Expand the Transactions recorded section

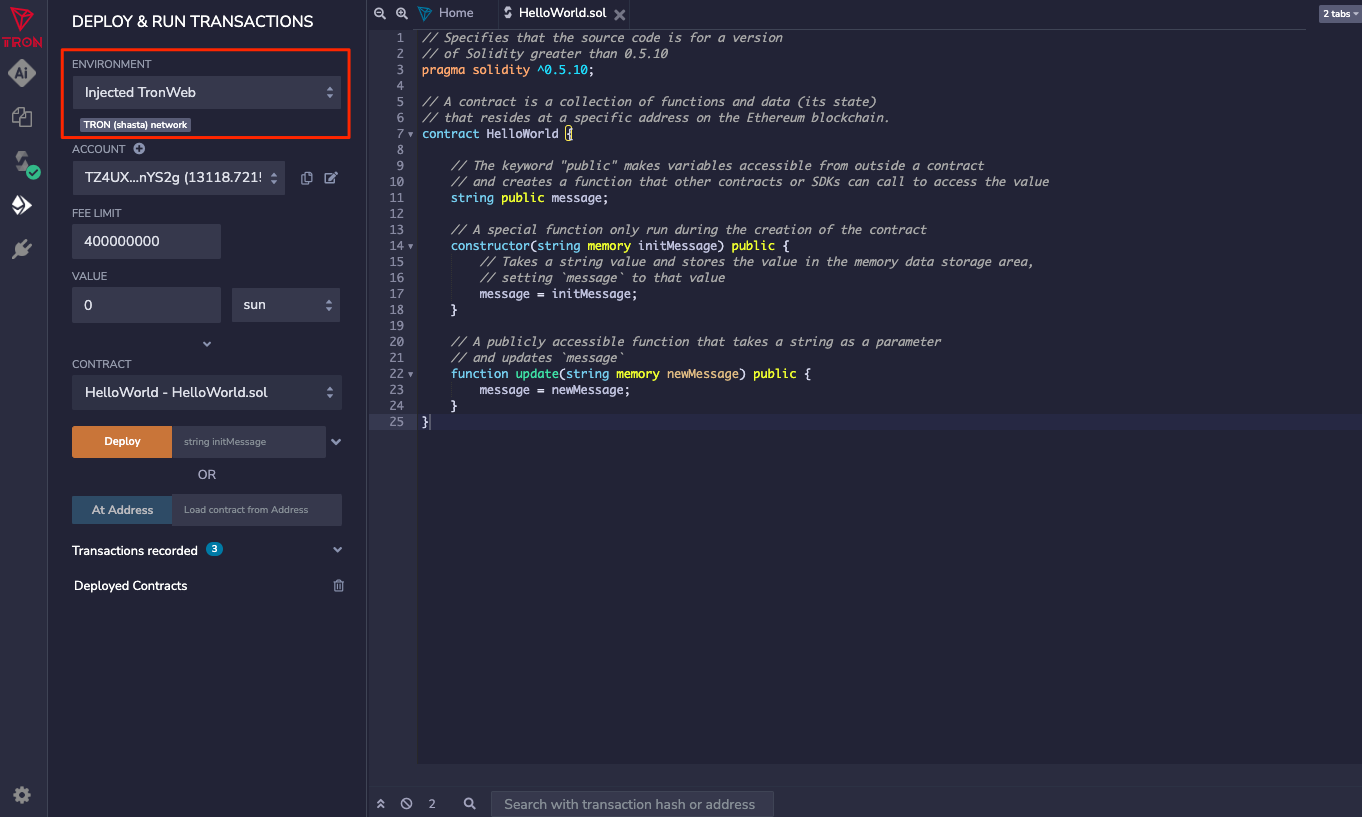click(x=337, y=550)
